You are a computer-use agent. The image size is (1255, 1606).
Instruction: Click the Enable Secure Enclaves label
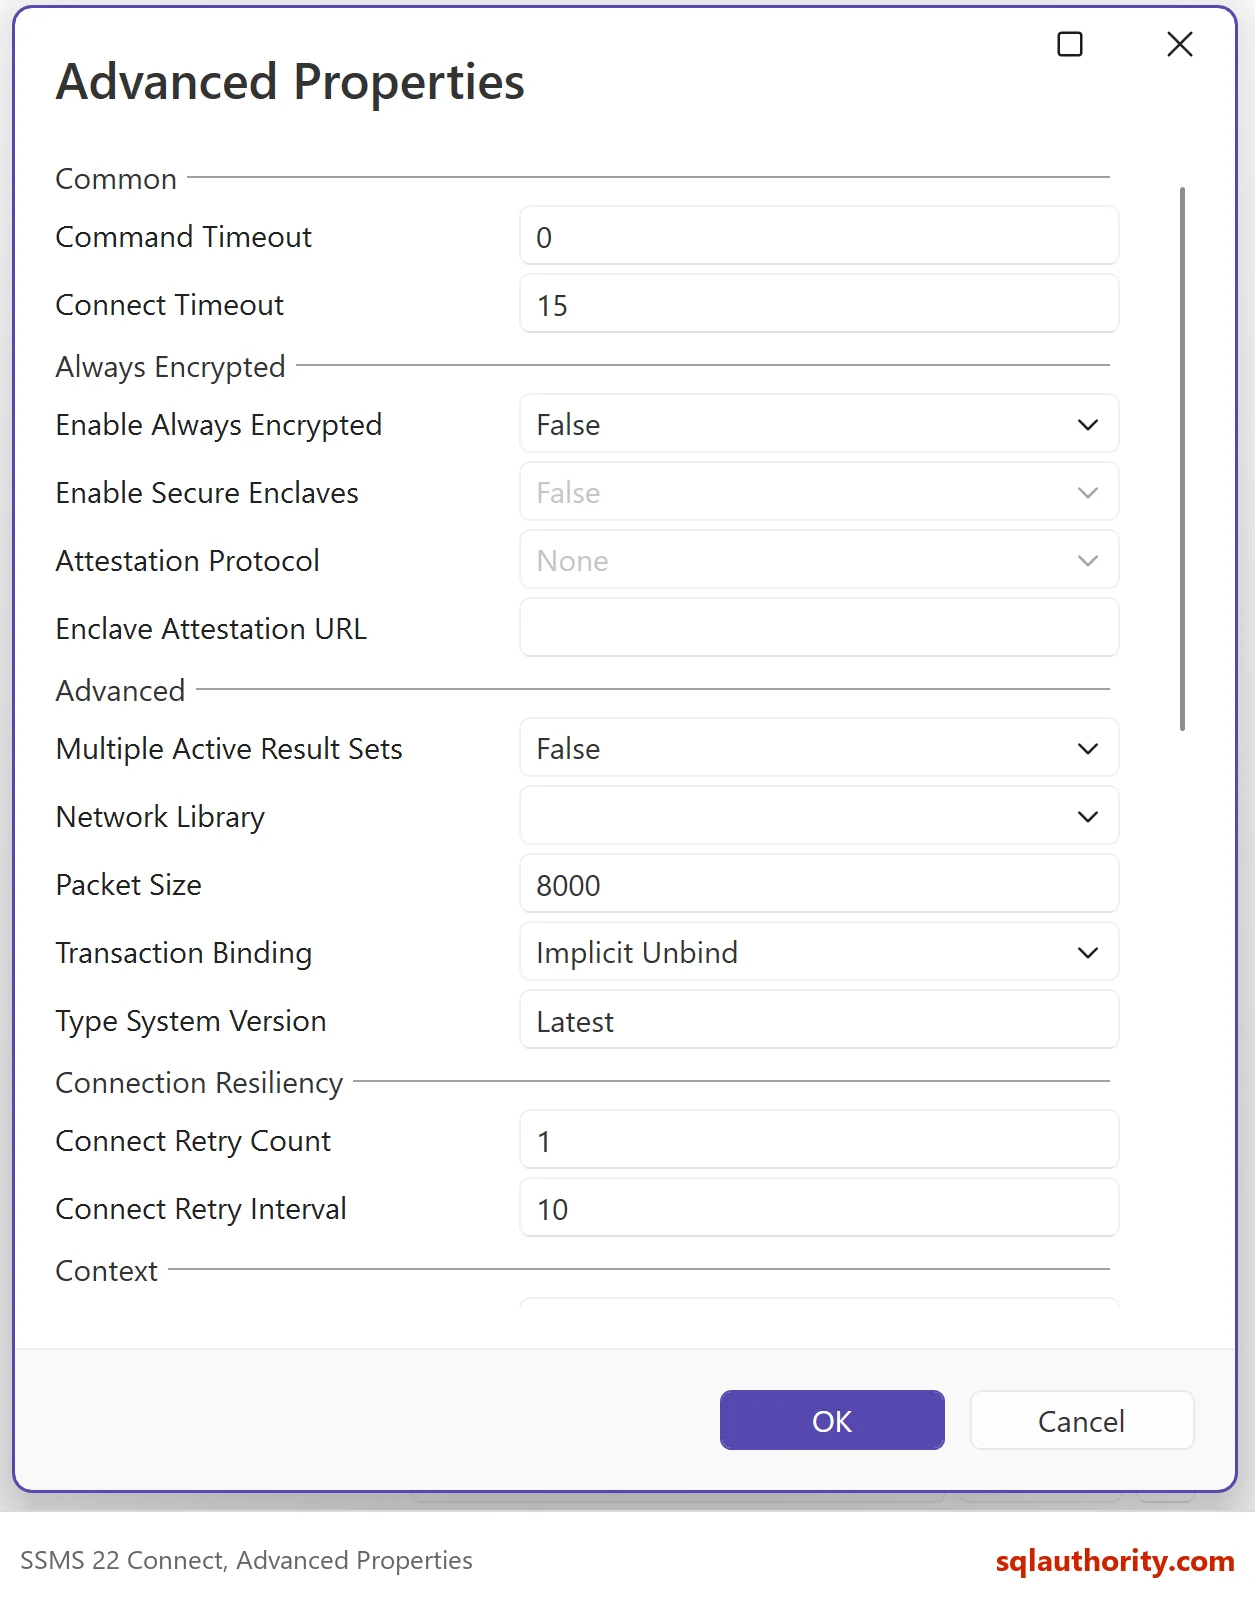tap(207, 493)
